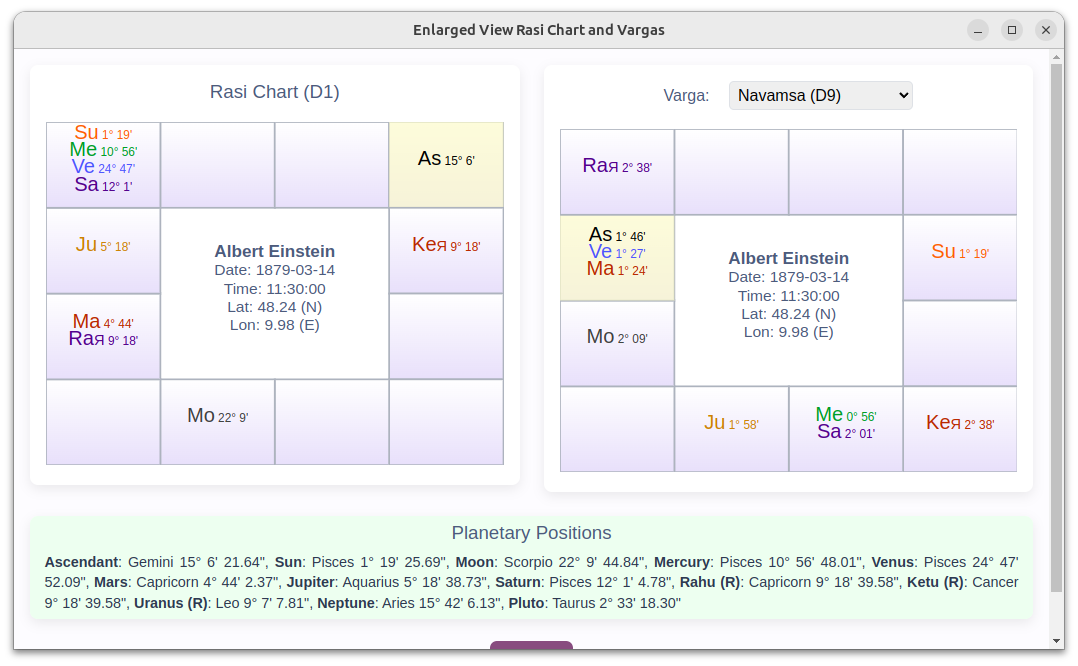Click Su 1° 19' in Navamsa chart

960,252
